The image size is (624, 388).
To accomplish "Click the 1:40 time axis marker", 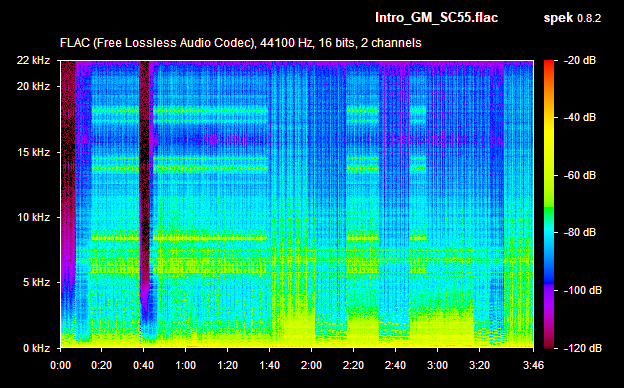I will tap(269, 365).
